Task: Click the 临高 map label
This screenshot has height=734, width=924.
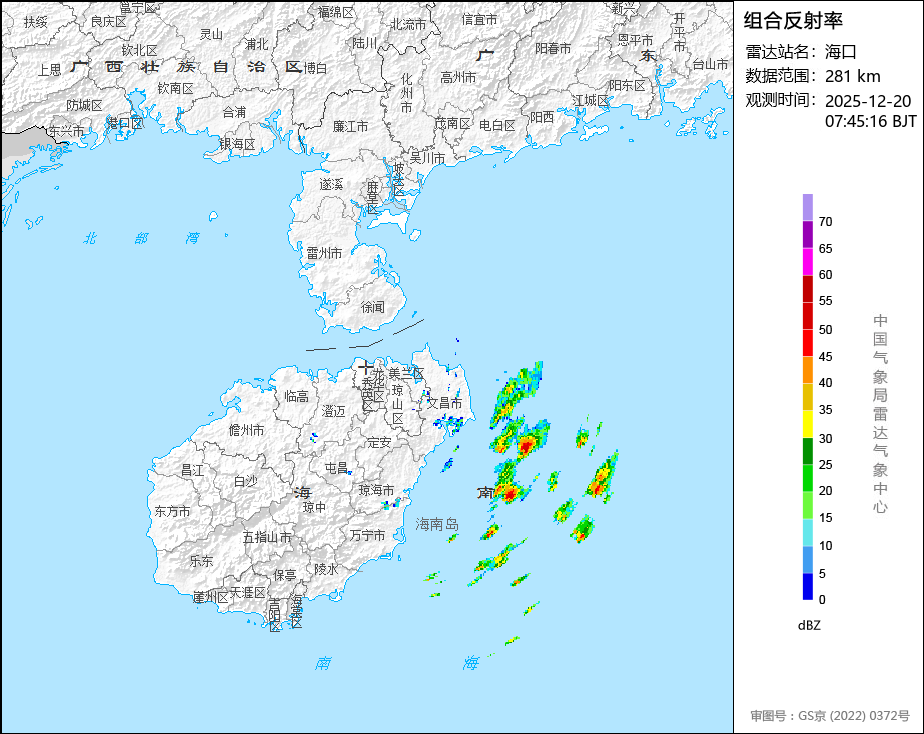Action: (296, 396)
